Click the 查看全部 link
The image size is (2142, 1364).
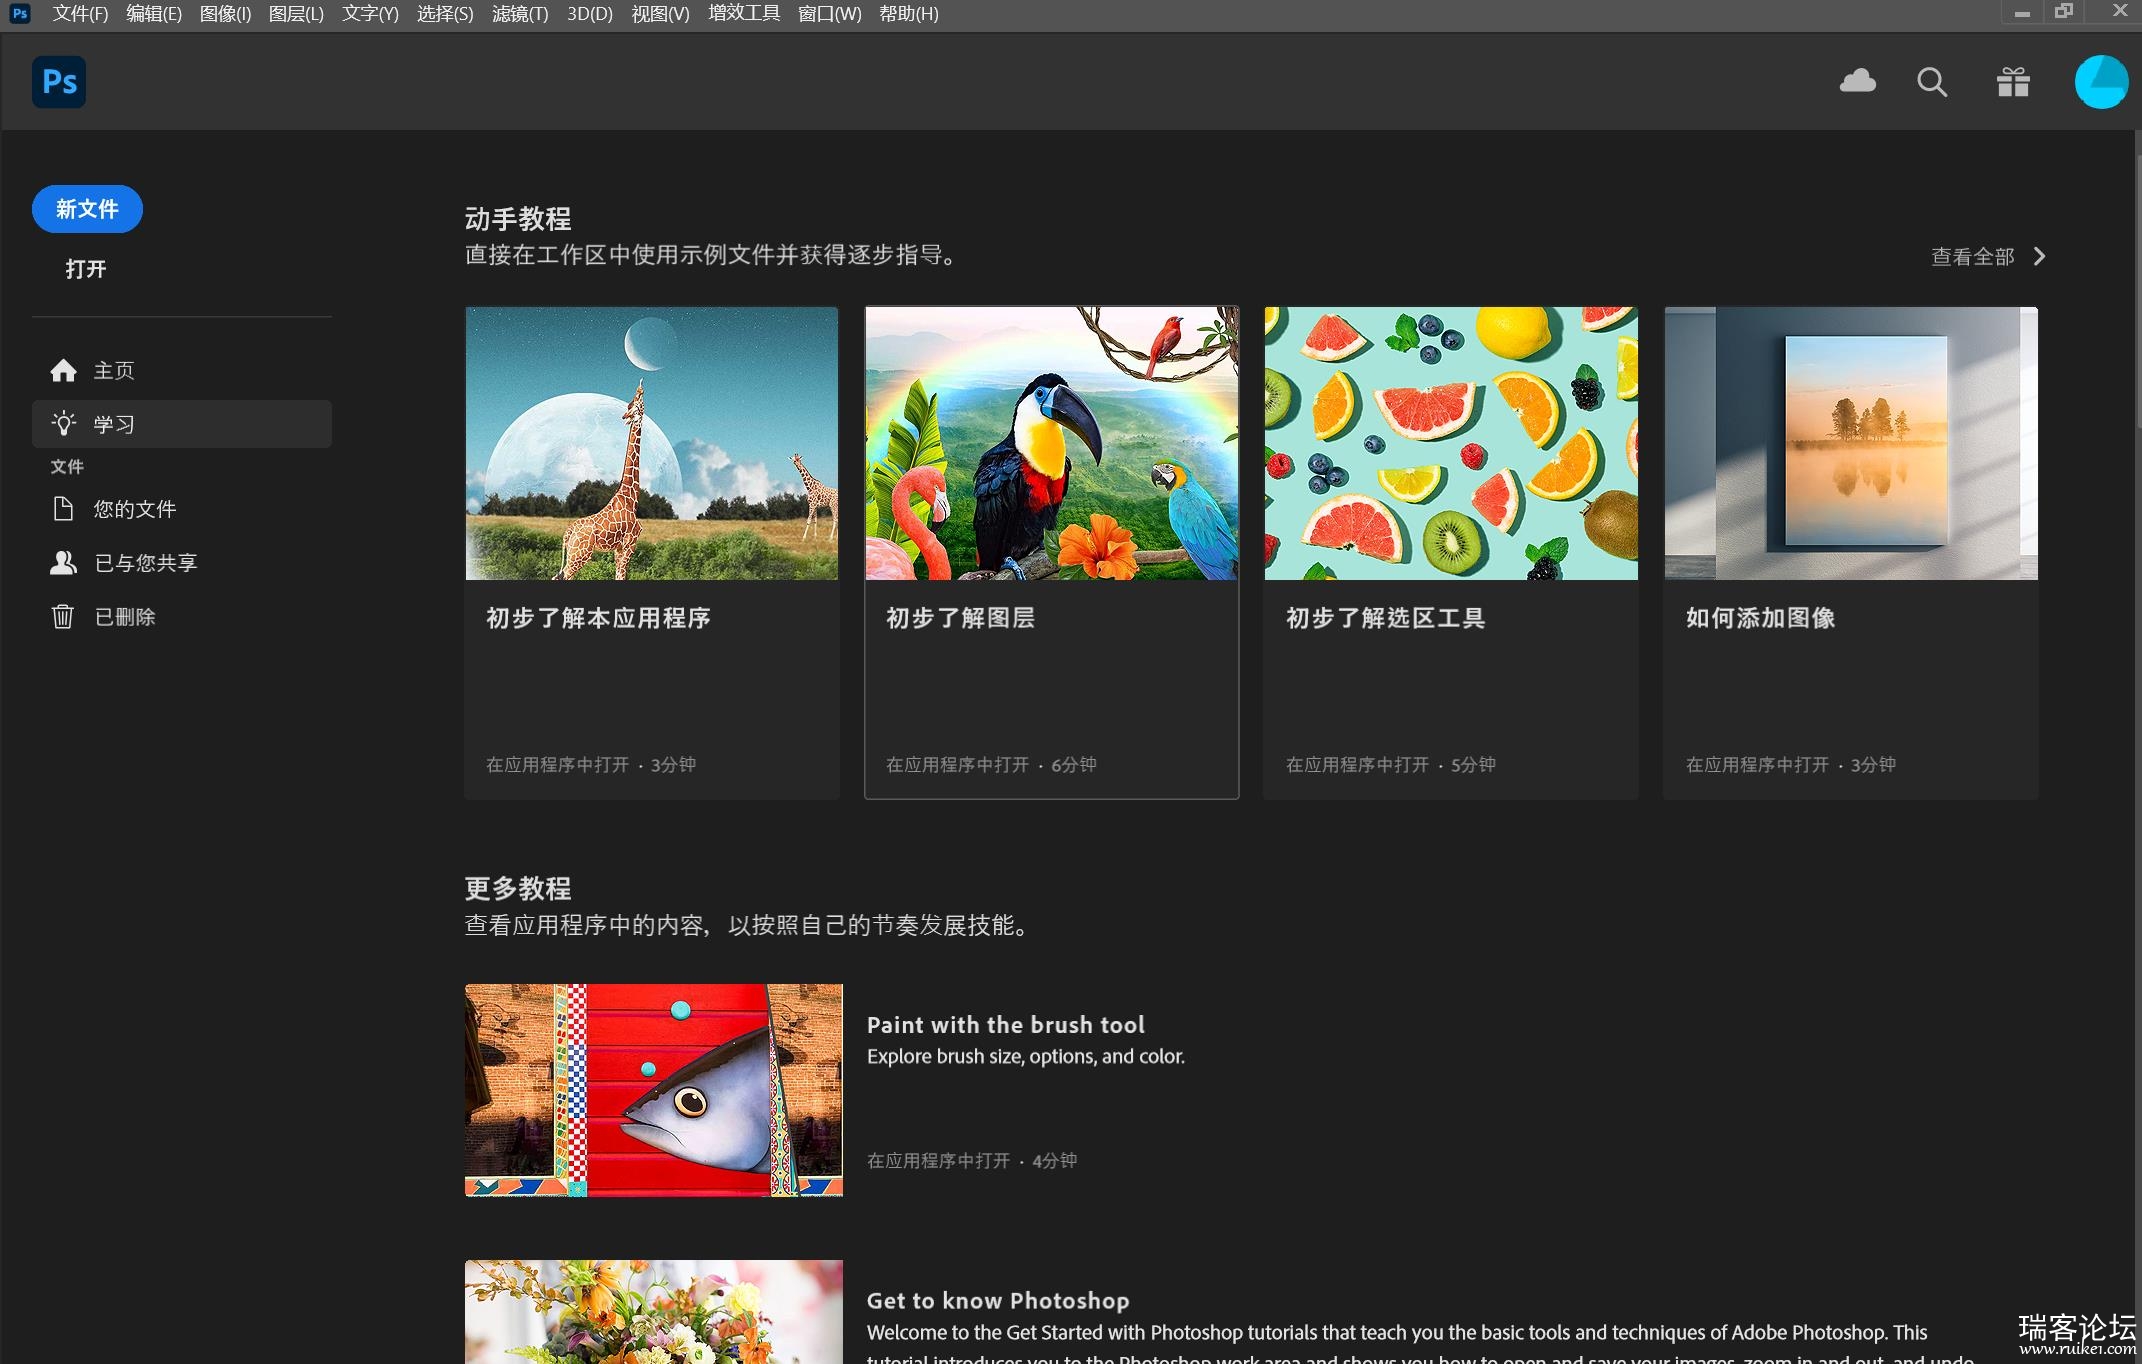tap(1972, 257)
